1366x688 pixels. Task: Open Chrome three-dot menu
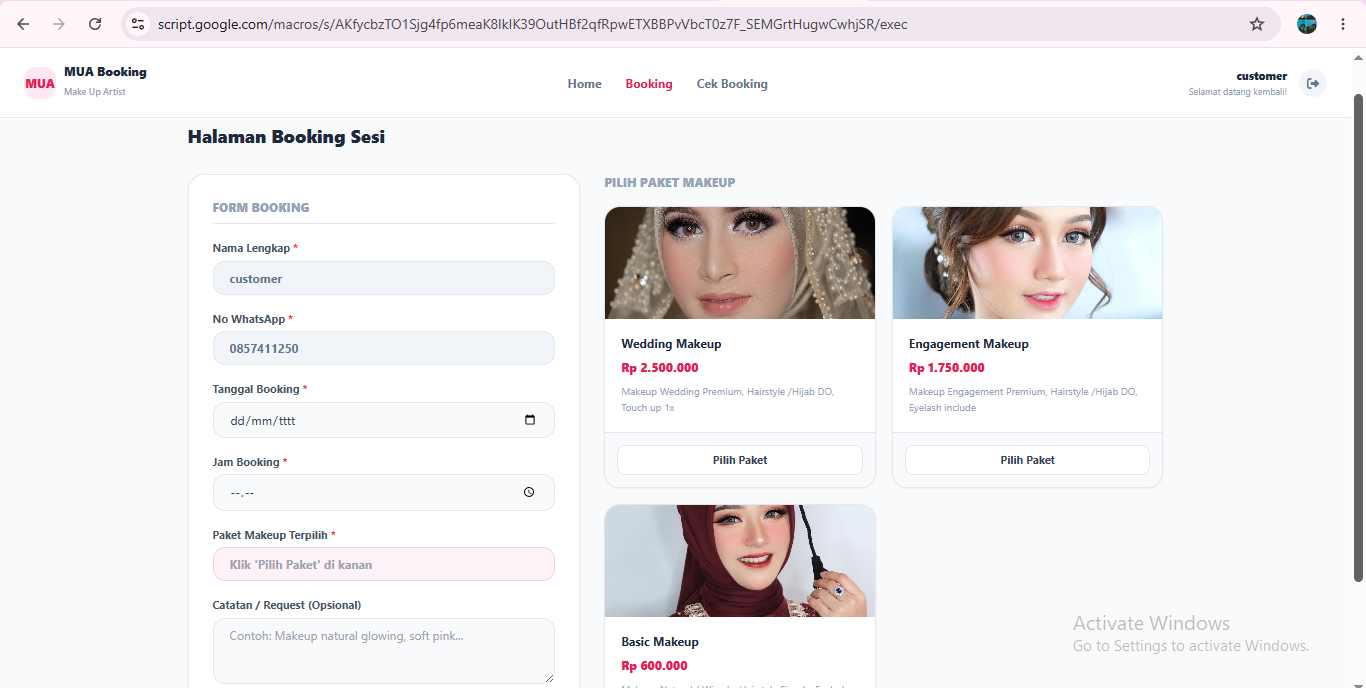[1343, 24]
